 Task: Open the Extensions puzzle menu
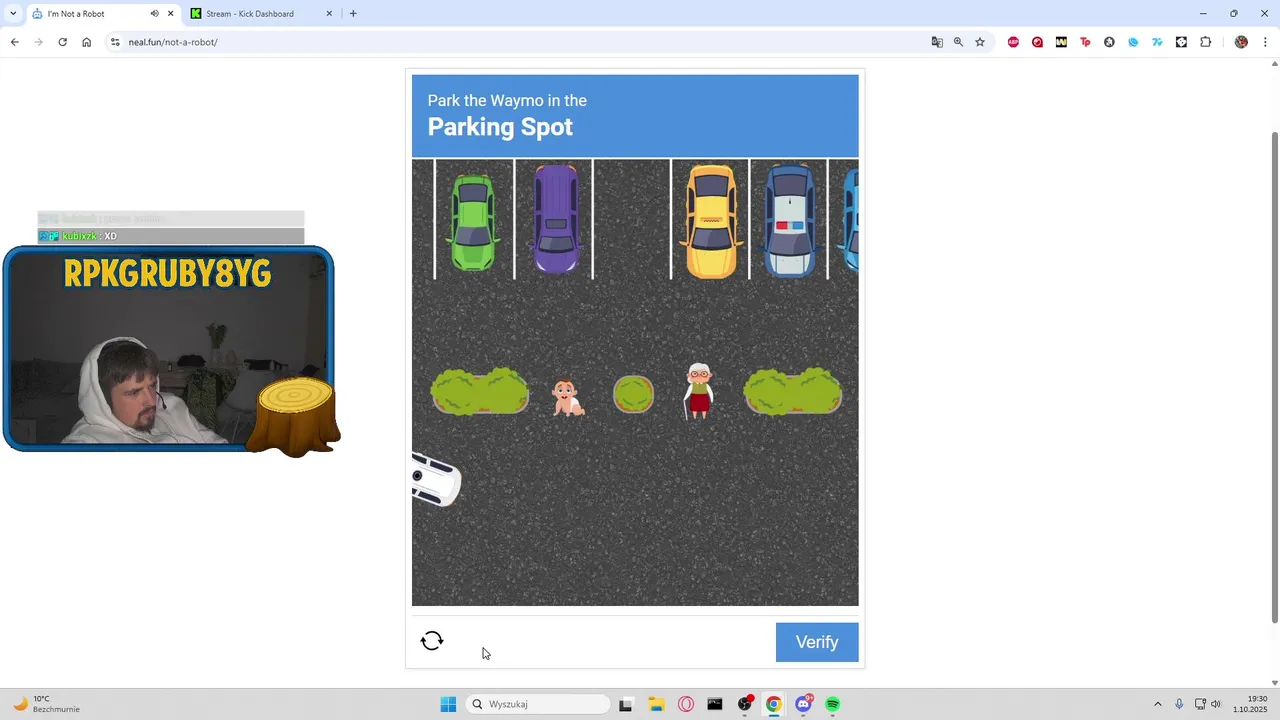tap(1205, 42)
